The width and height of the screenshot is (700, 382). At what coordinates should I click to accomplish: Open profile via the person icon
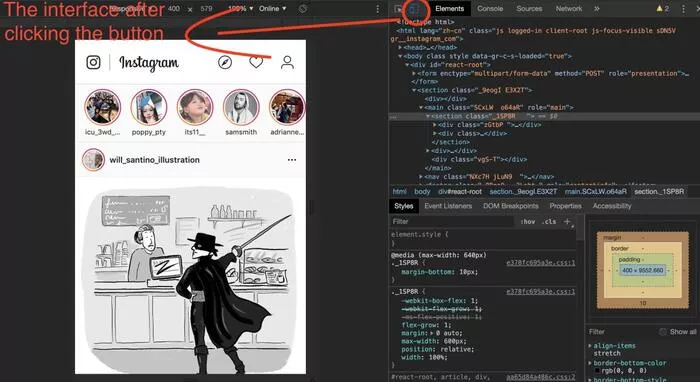tap(288, 62)
